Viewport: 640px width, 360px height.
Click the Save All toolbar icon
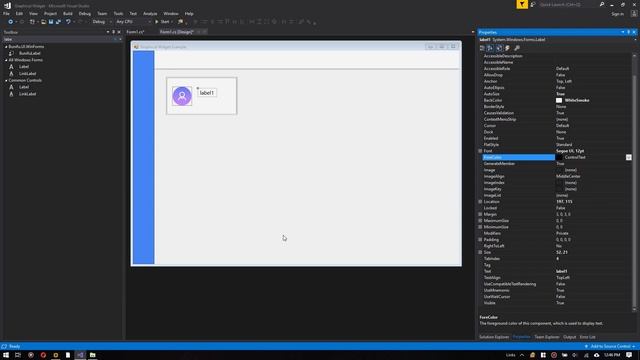click(x=58, y=22)
